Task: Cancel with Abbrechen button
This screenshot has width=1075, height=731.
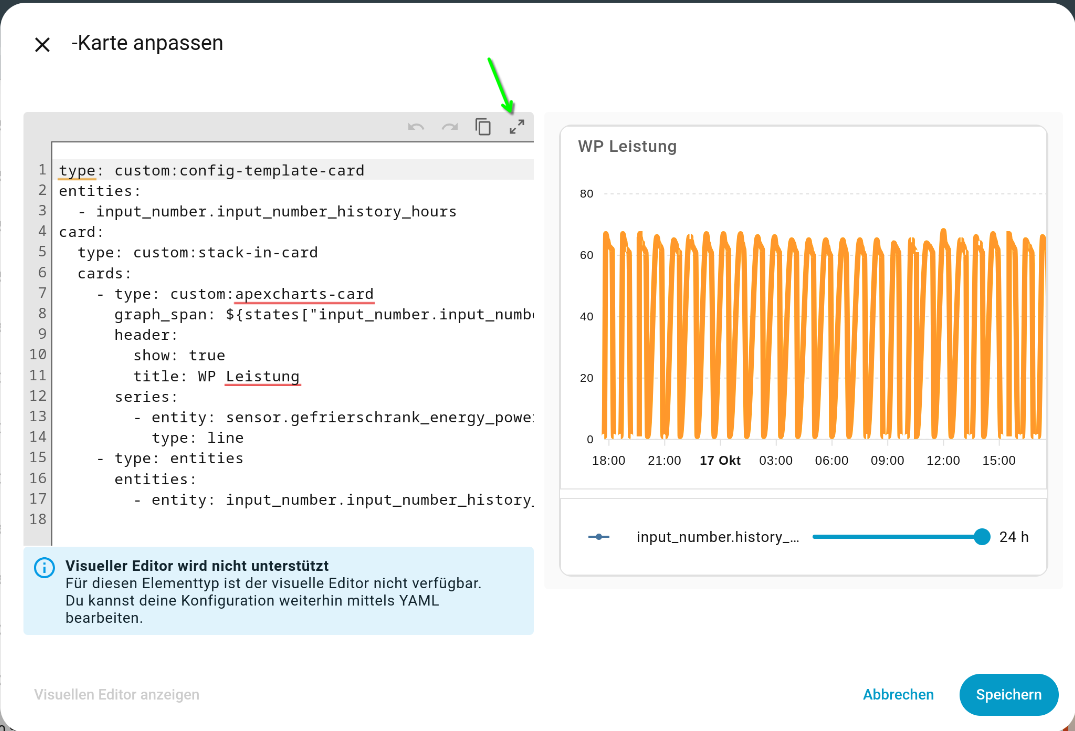Action: click(898, 695)
